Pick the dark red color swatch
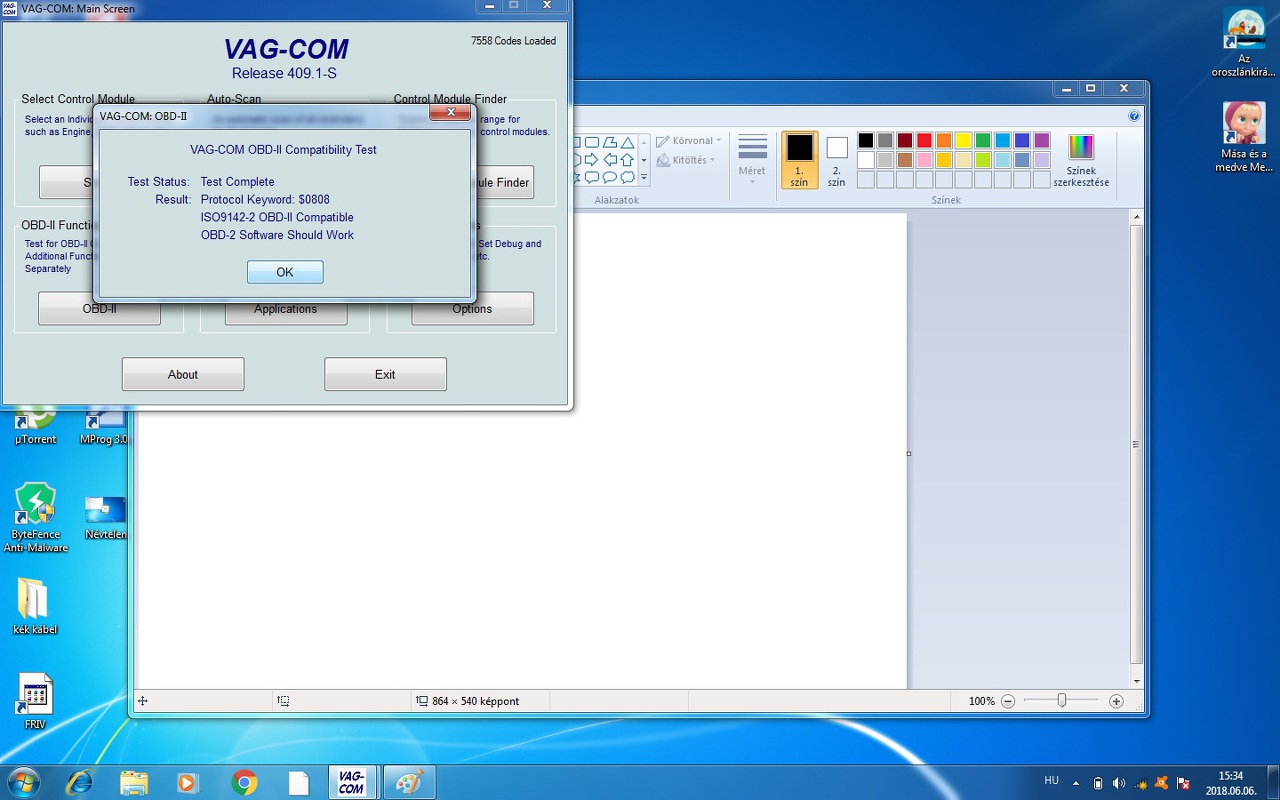 click(905, 141)
